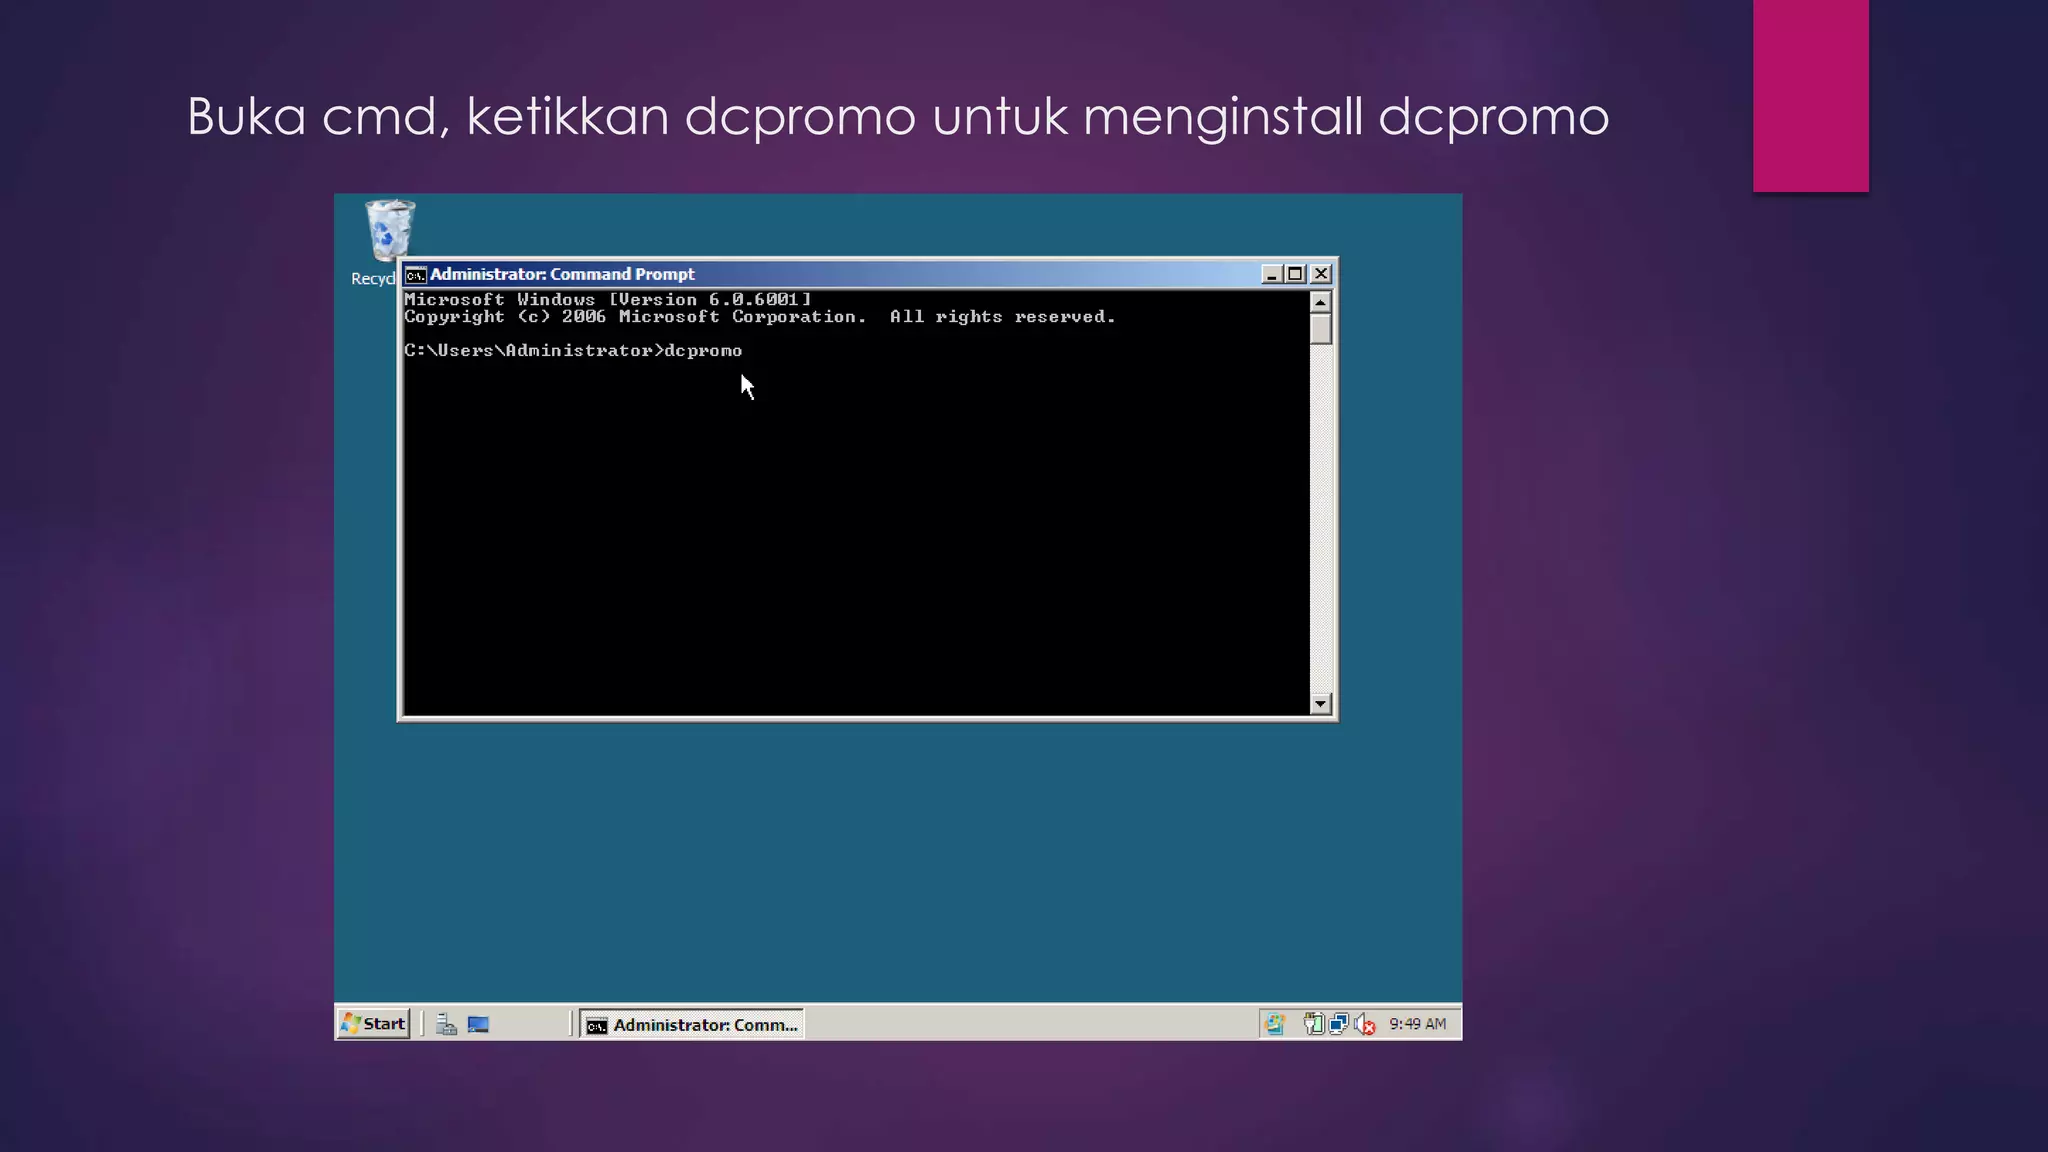Click the vertical scrollbar thumb in Command Prompt
The width and height of the screenshot is (2048, 1152).
click(1320, 328)
